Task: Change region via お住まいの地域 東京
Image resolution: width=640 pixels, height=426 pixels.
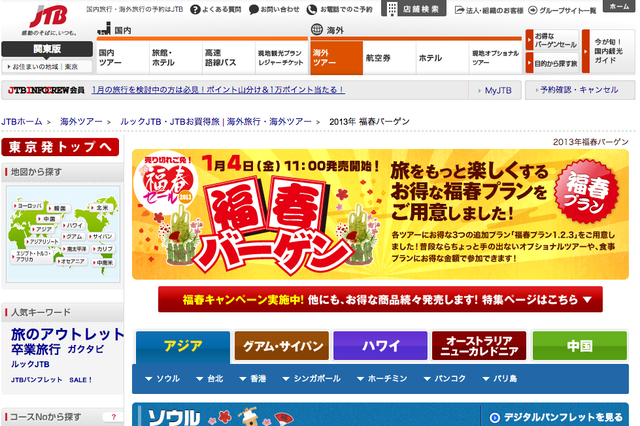Action: point(47,67)
